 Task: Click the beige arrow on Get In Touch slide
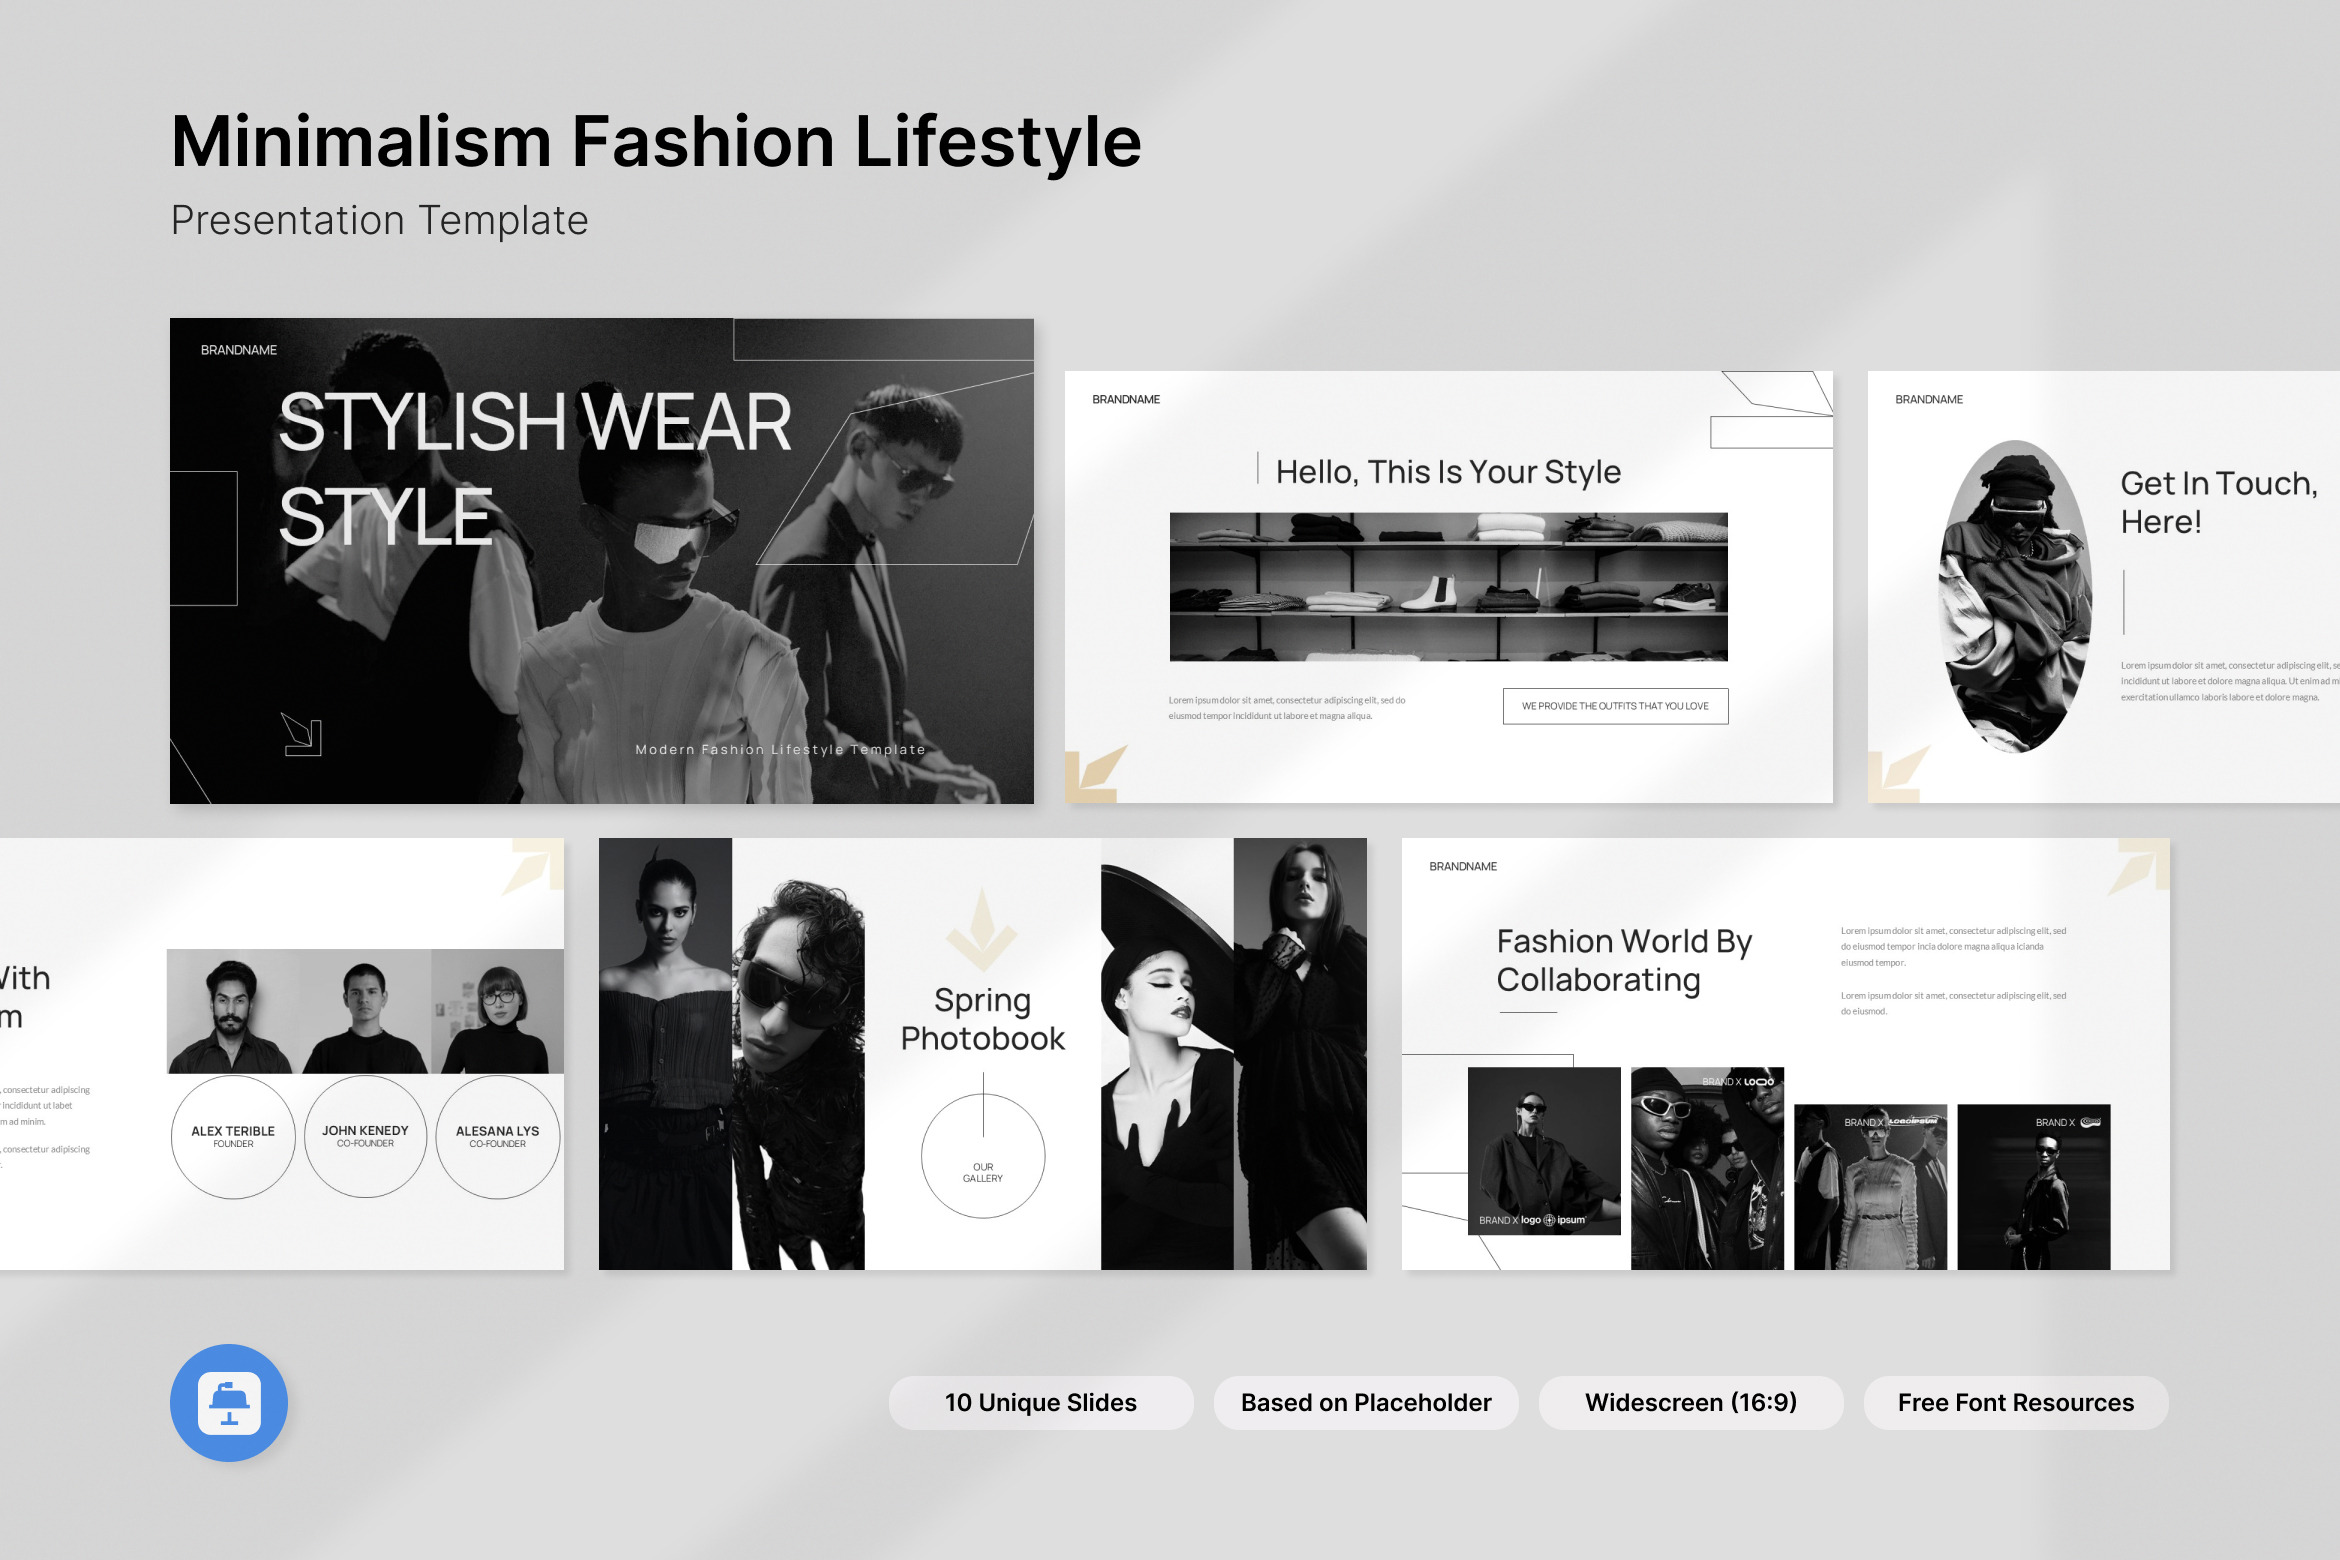pos(1899,773)
